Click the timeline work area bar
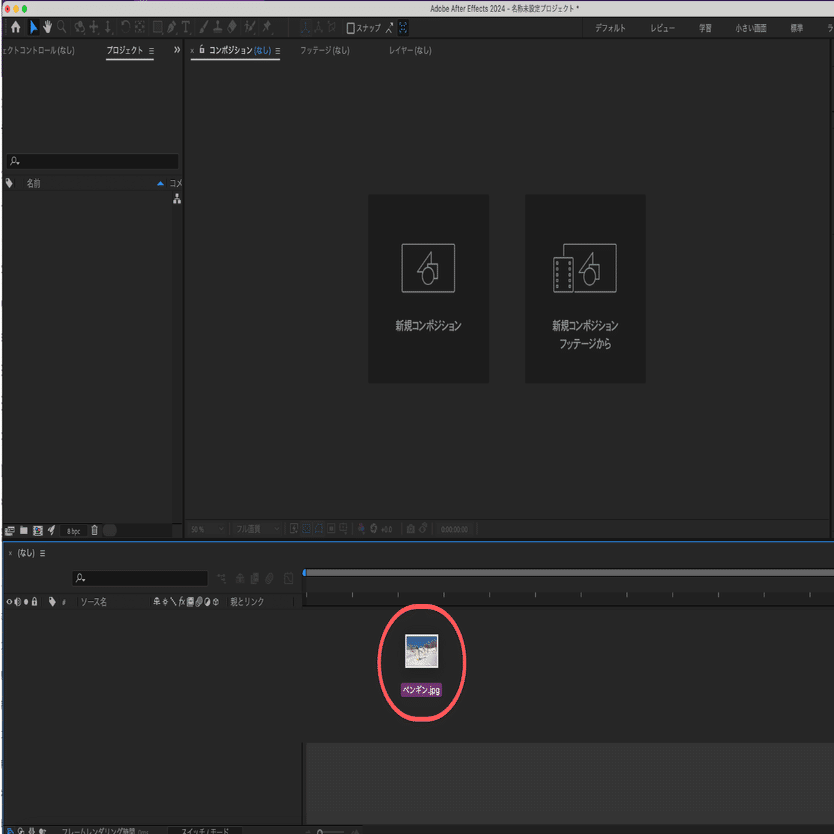Screen dimensions: 834x834 [x=570, y=573]
